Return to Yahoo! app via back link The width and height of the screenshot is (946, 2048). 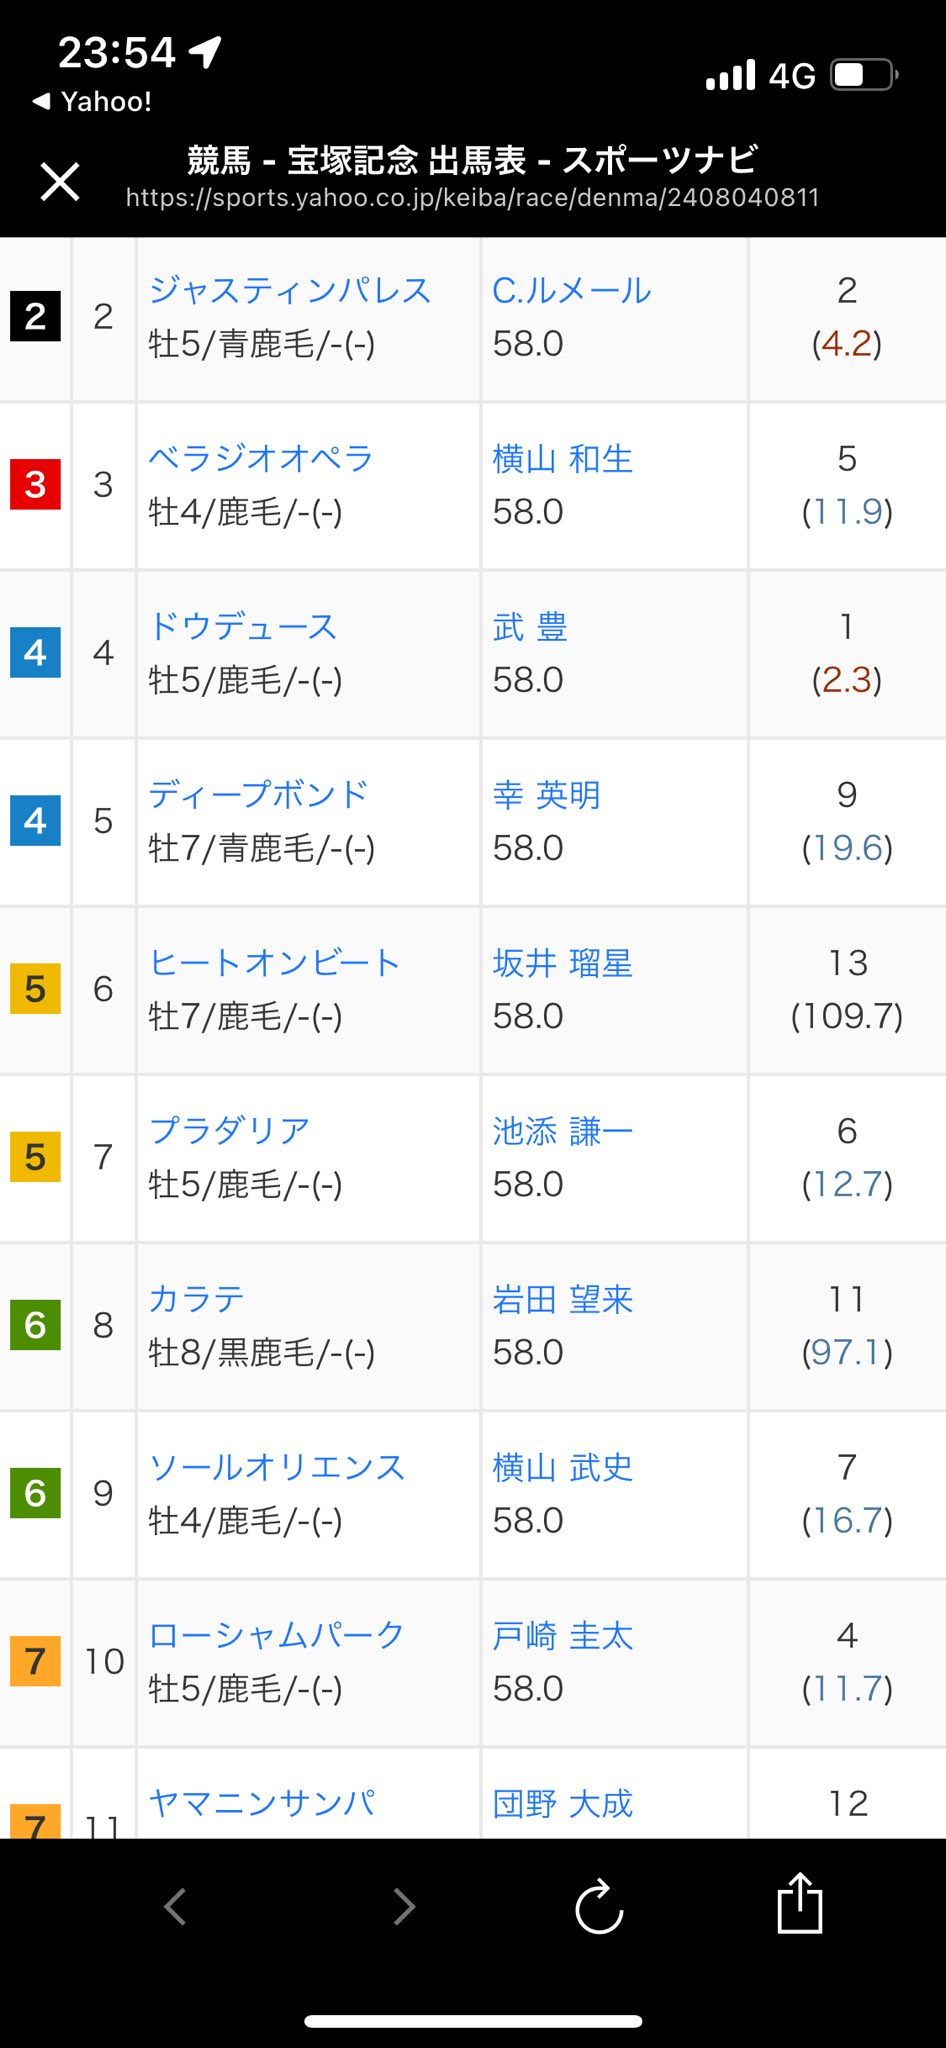click(92, 101)
